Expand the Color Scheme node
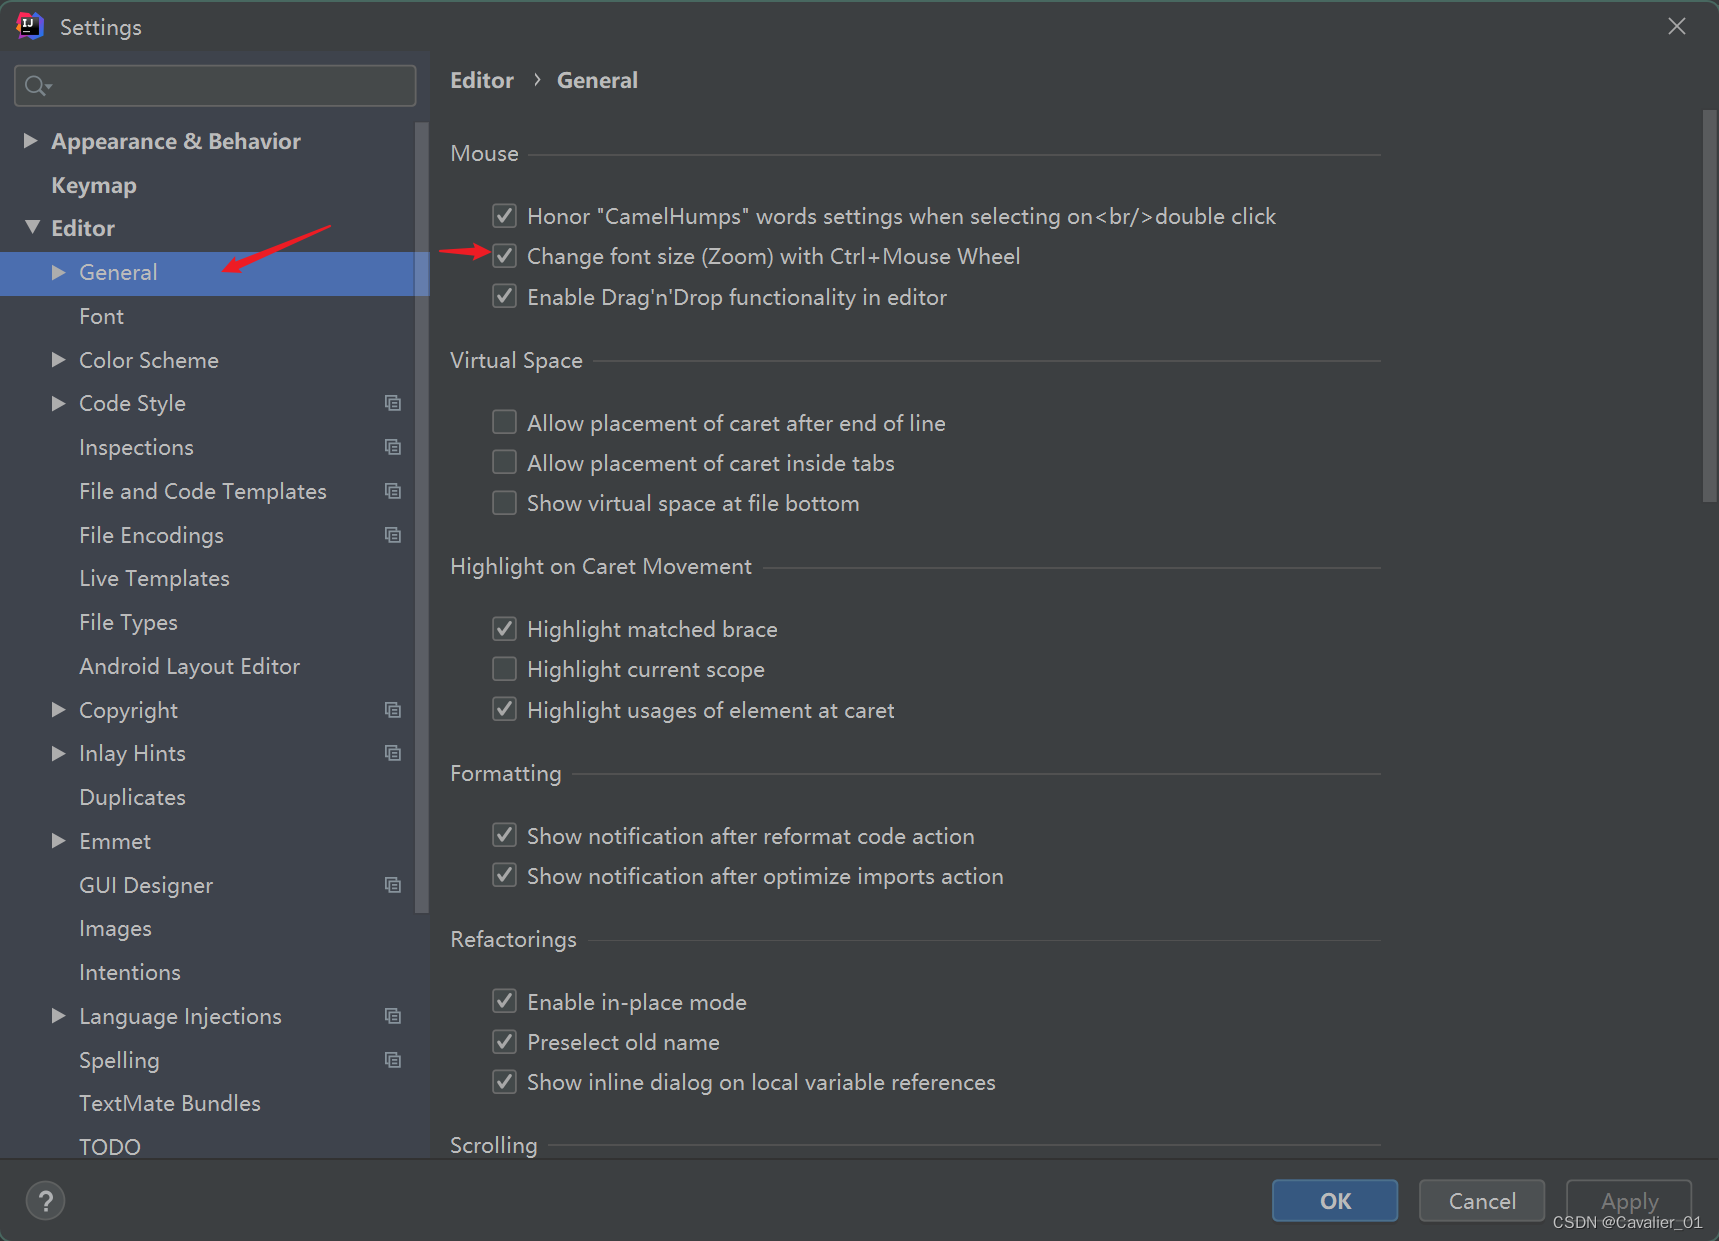Image resolution: width=1719 pixels, height=1241 pixels. (59, 360)
